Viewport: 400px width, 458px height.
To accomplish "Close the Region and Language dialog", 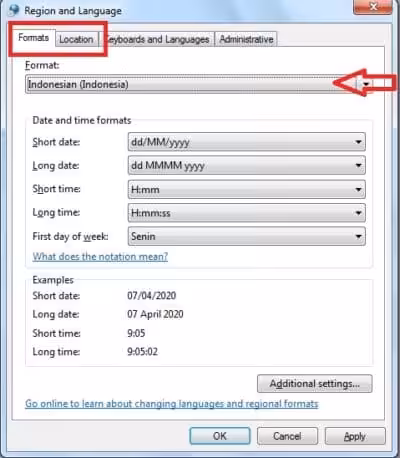I will pos(373,7).
